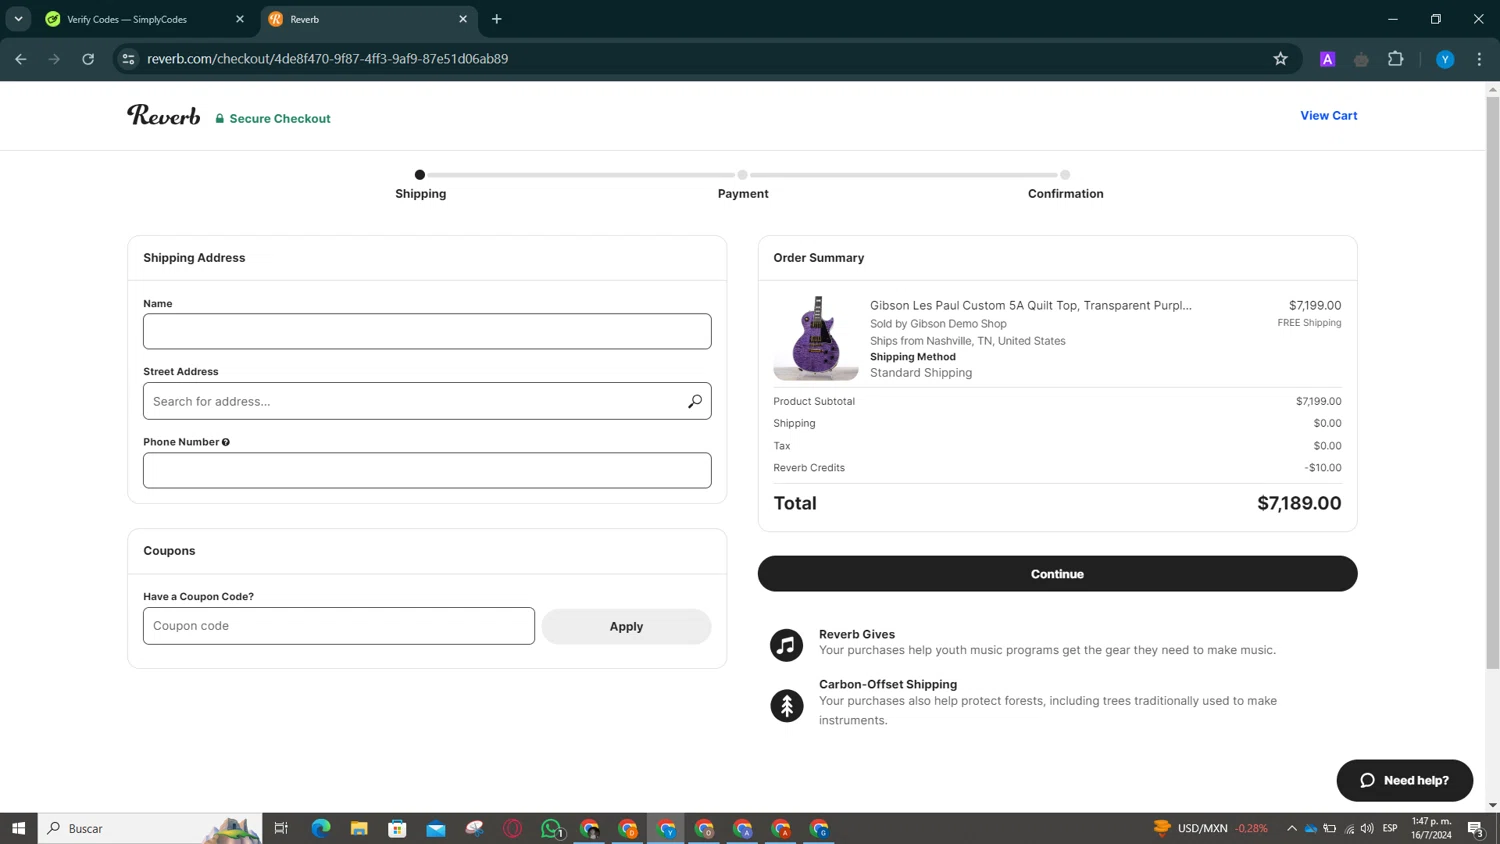Apply the coupon code
This screenshot has width=1500, height=844.
pos(626,626)
